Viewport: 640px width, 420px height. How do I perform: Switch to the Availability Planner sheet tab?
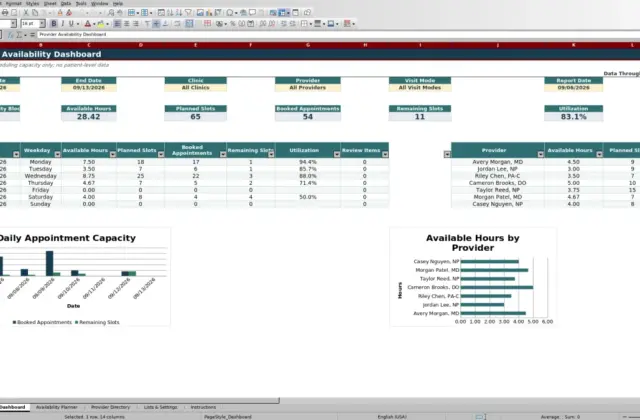pyautogui.click(x=57, y=407)
